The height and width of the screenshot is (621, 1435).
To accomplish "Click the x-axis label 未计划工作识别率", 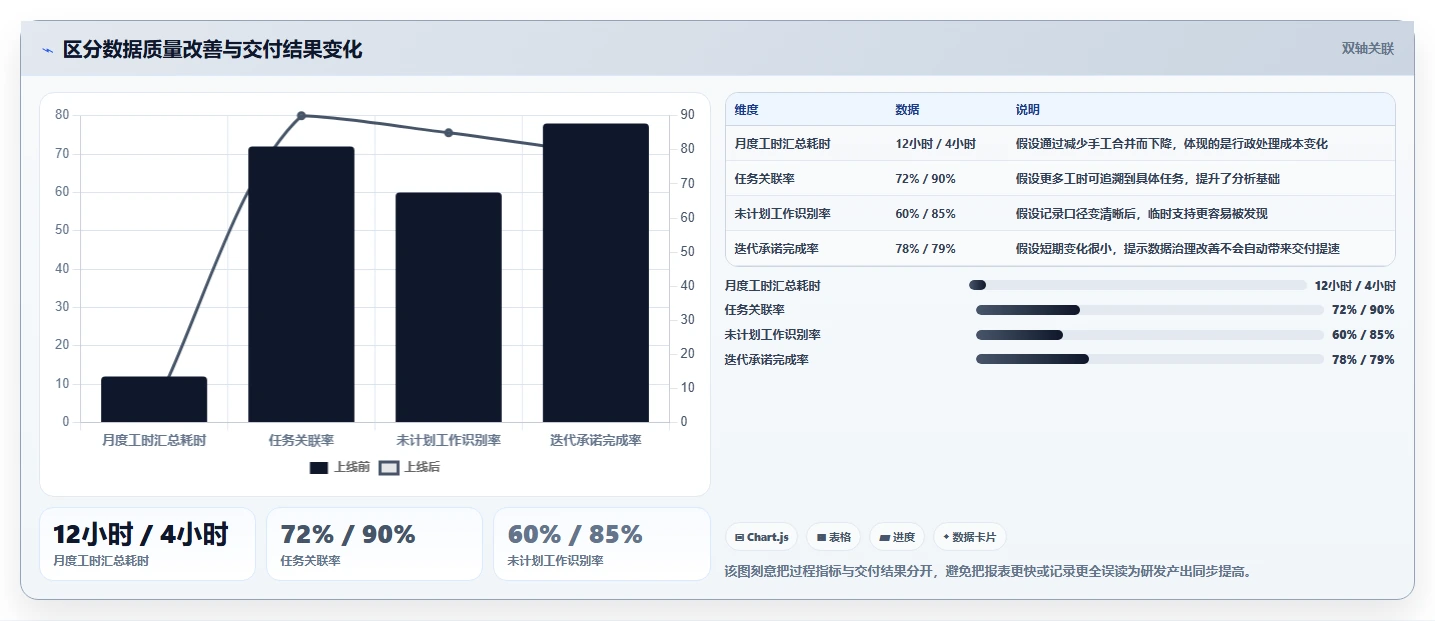I will (448, 441).
